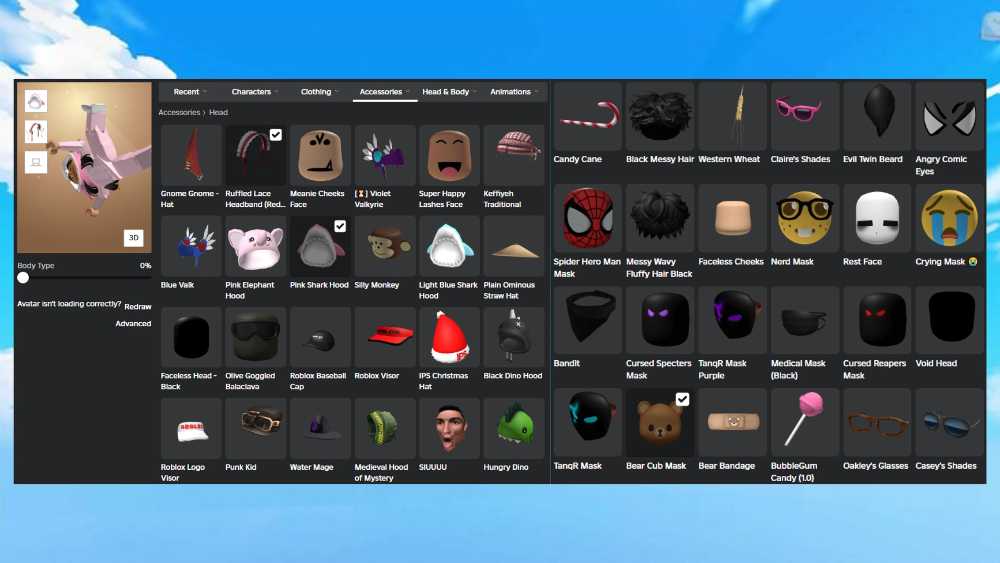Select the Candy Cane accessory
The height and width of the screenshot is (563, 1000).
(x=587, y=116)
